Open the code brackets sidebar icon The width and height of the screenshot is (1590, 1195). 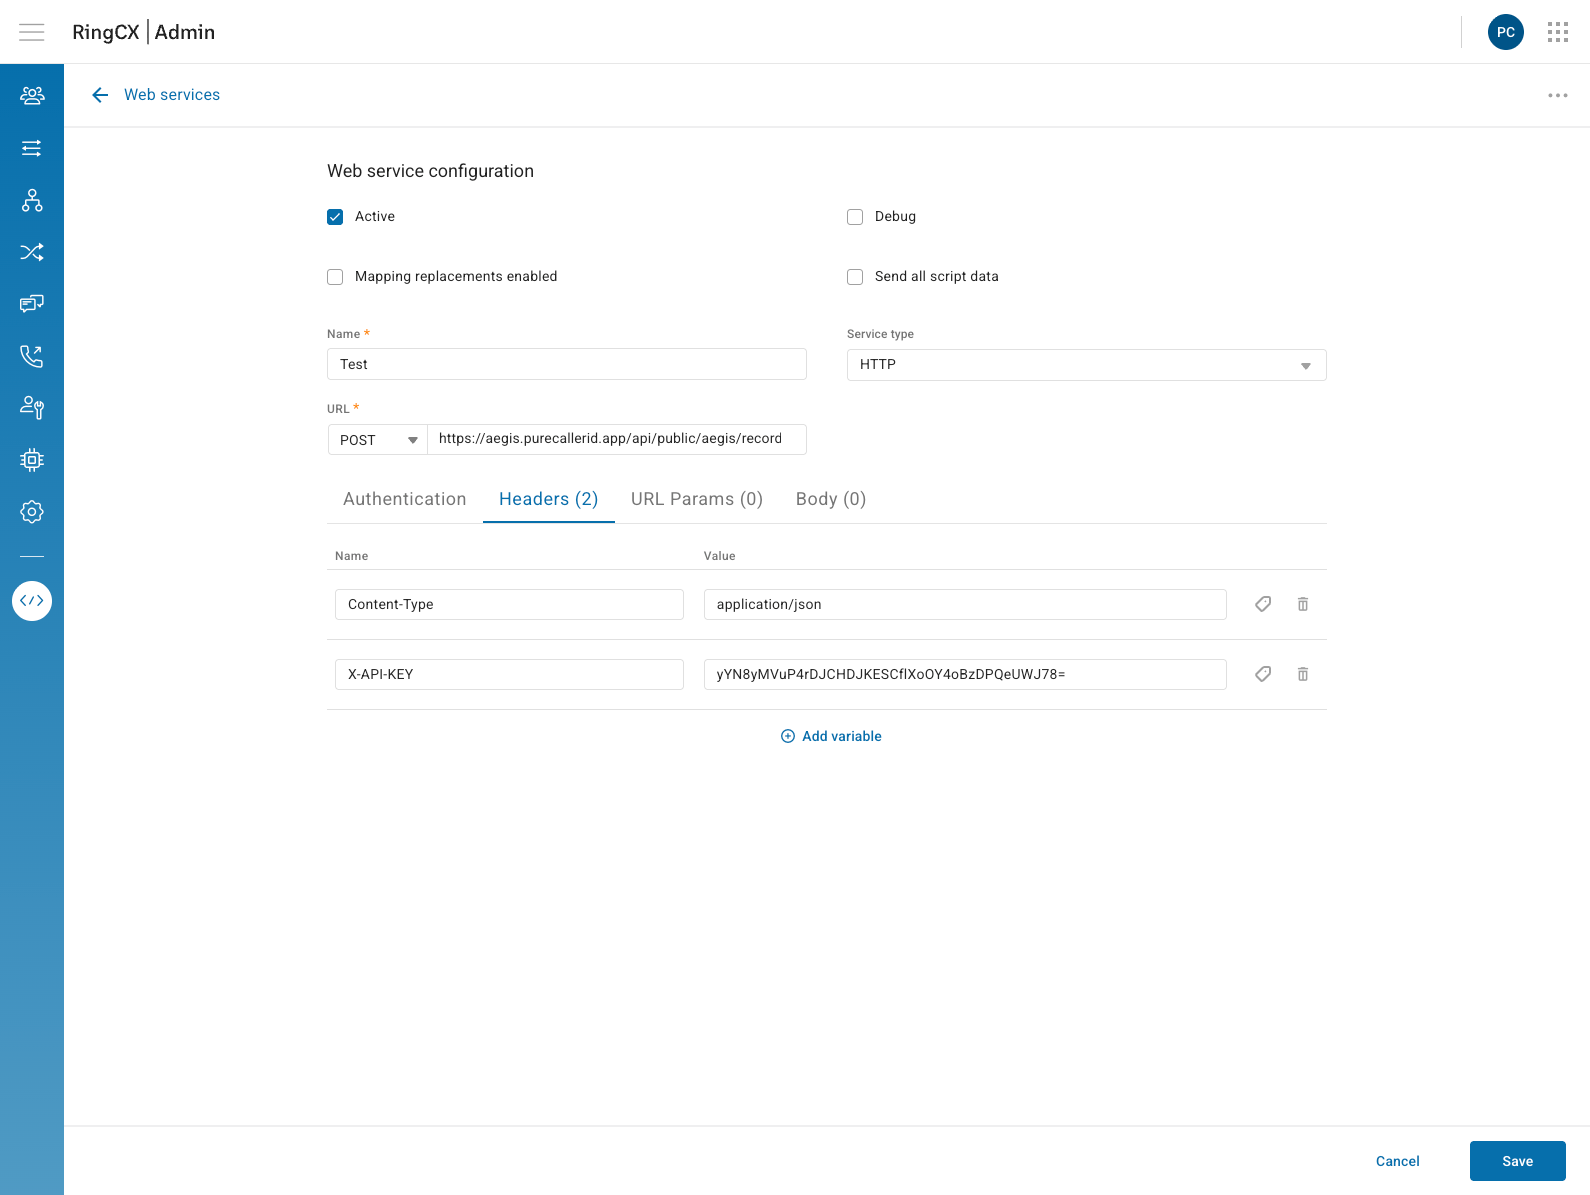[x=32, y=601]
